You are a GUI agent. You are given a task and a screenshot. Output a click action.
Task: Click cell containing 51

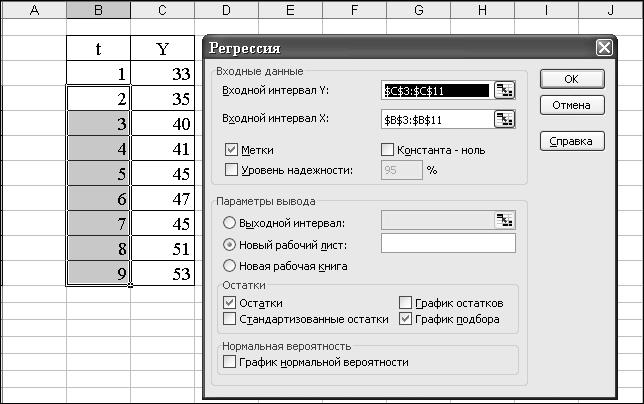[163, 249]
